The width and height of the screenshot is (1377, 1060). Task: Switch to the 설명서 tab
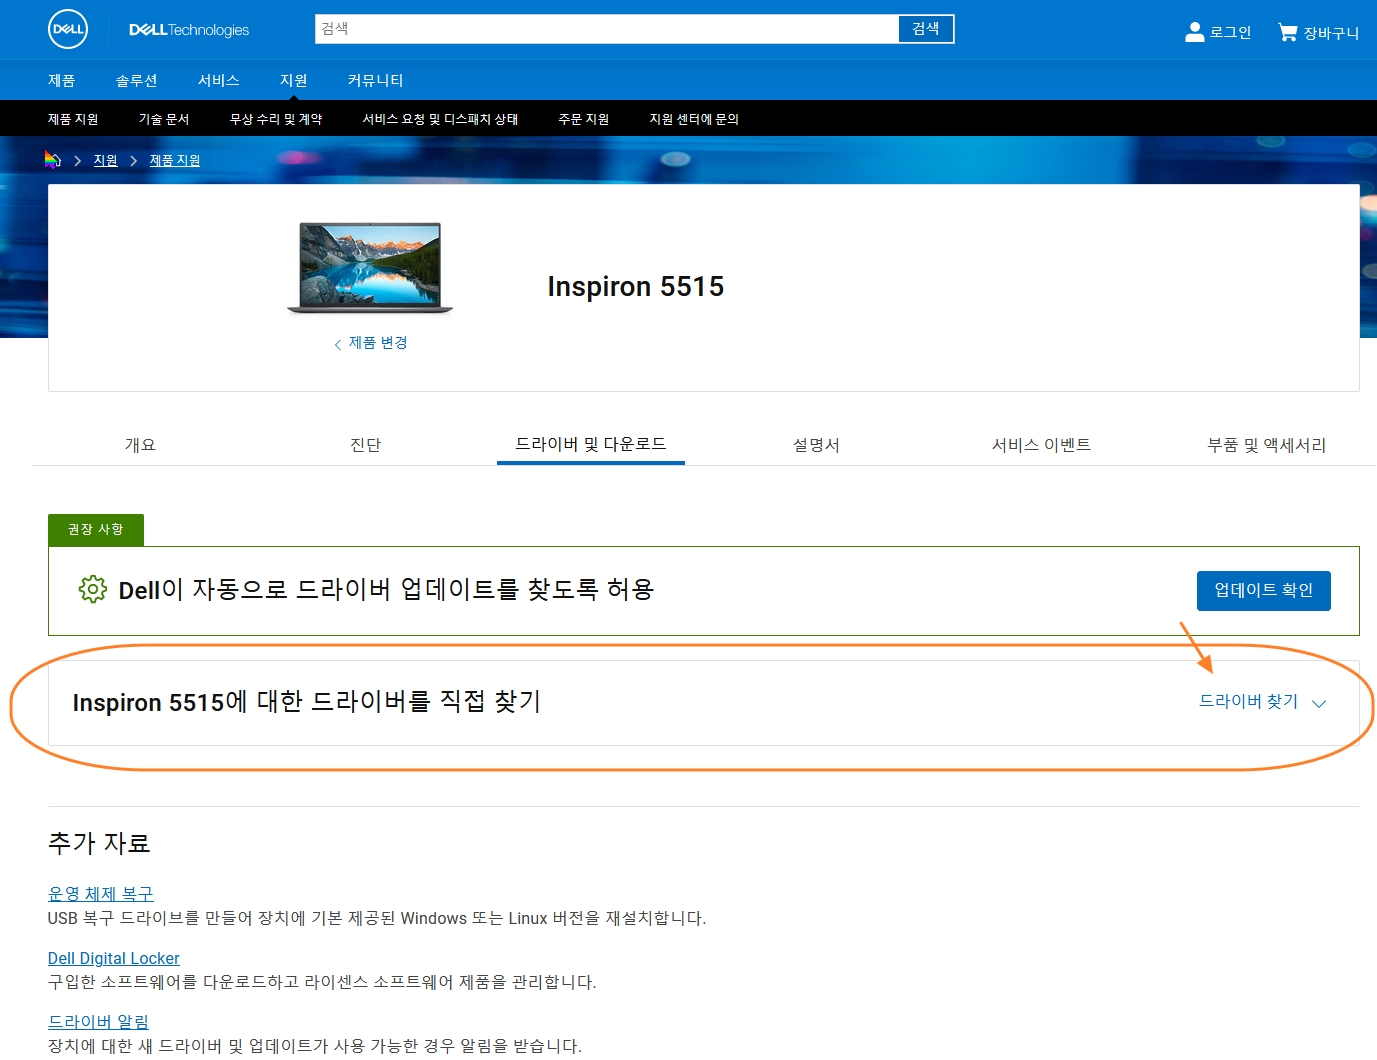815,445
